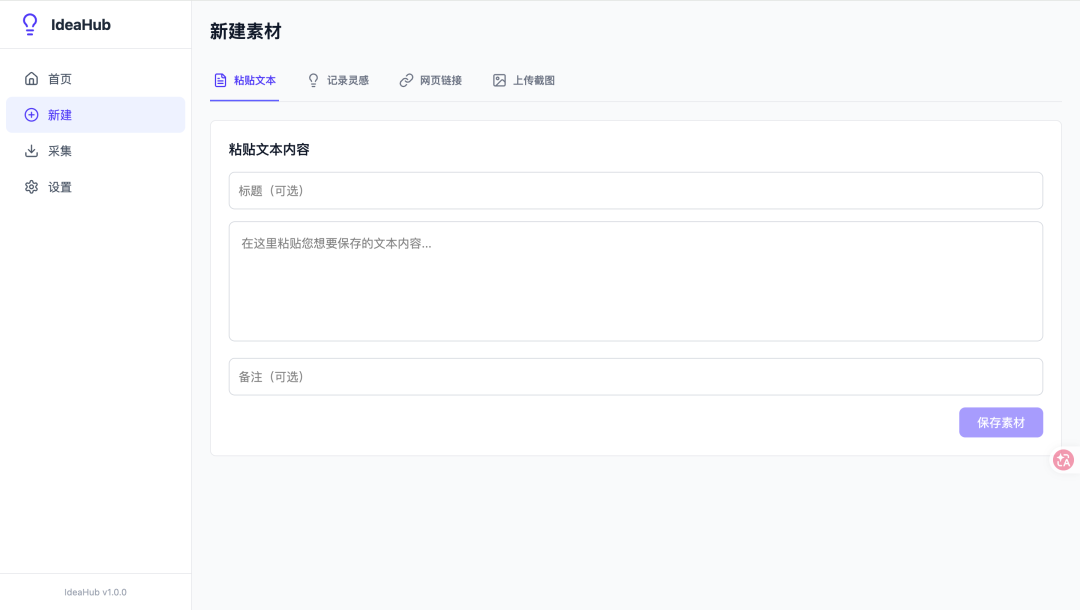Select the home icon beside 首页

31,78
